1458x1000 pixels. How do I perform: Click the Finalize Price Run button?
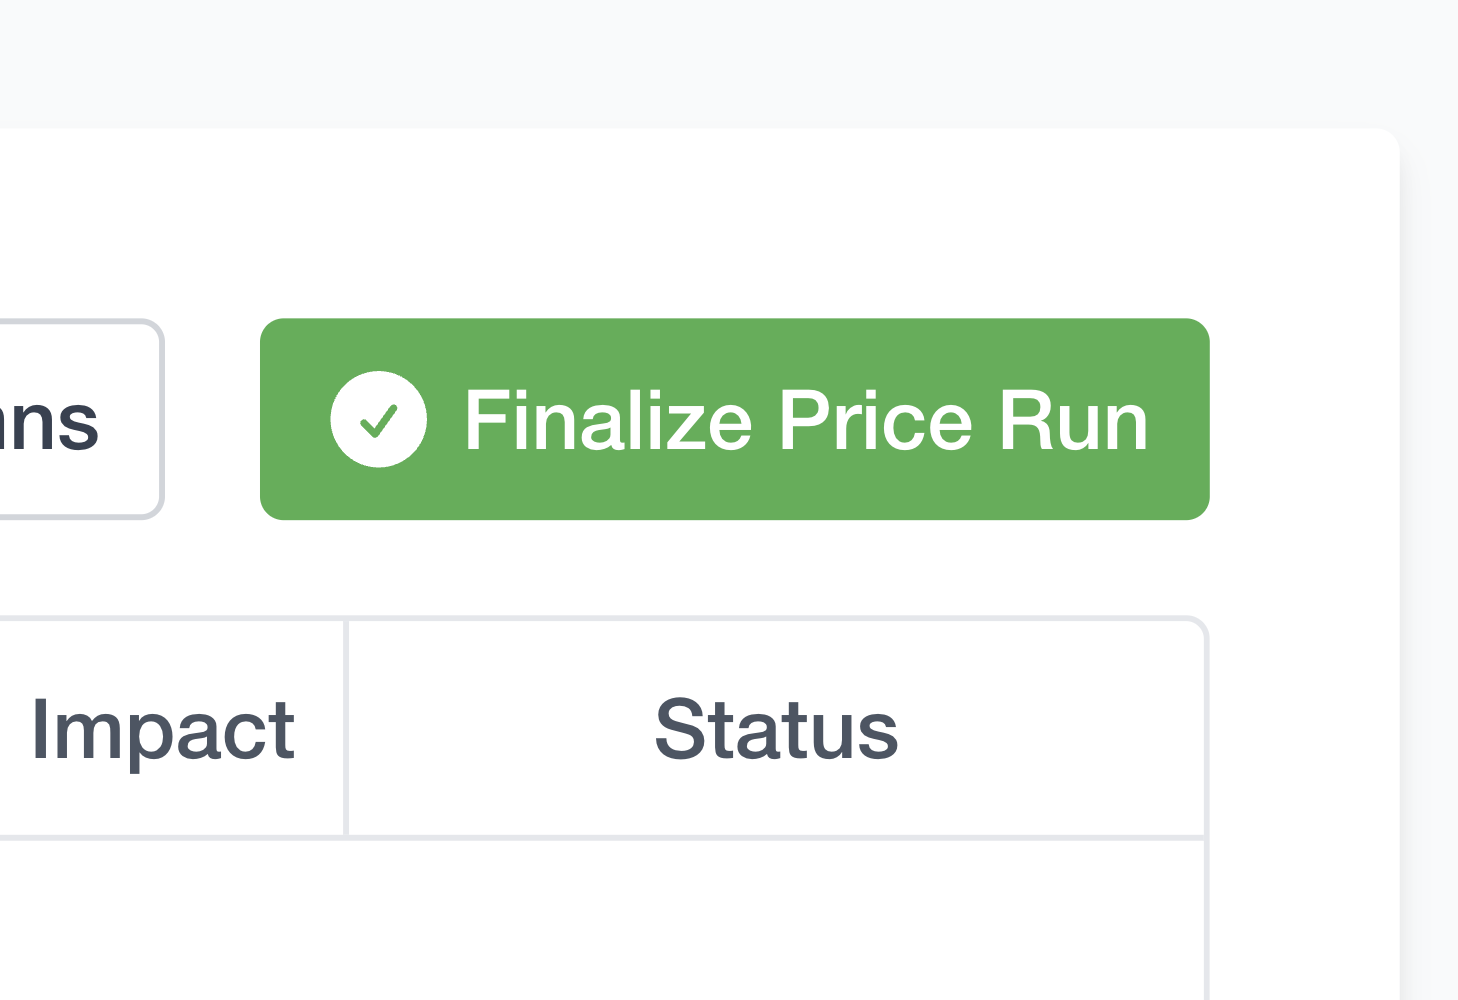pos(734,419)
